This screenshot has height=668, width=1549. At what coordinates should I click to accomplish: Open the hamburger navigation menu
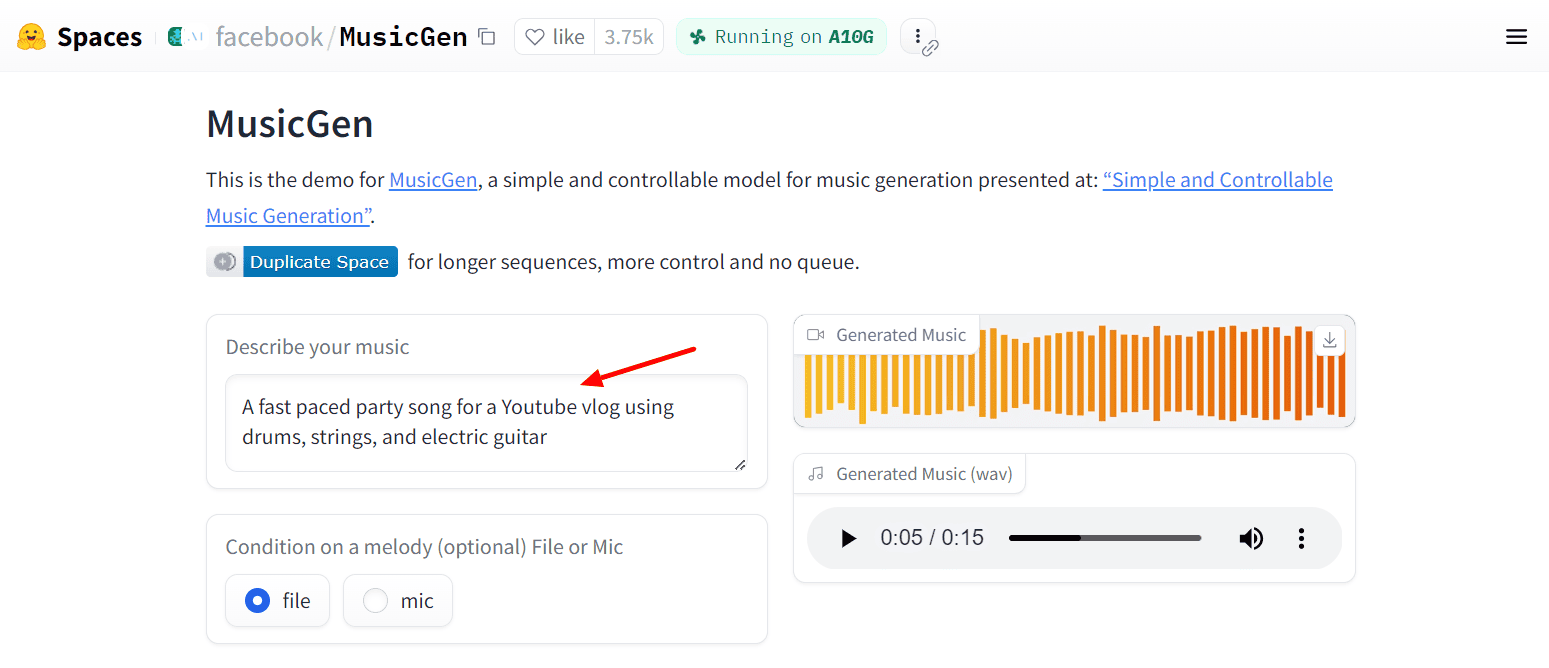click(1516, 37)
